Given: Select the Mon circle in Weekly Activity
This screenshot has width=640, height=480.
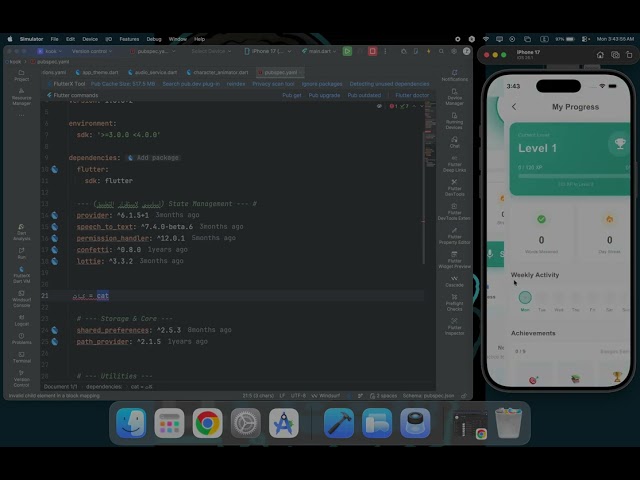Looking at the screenshot, I should point(525,297).
